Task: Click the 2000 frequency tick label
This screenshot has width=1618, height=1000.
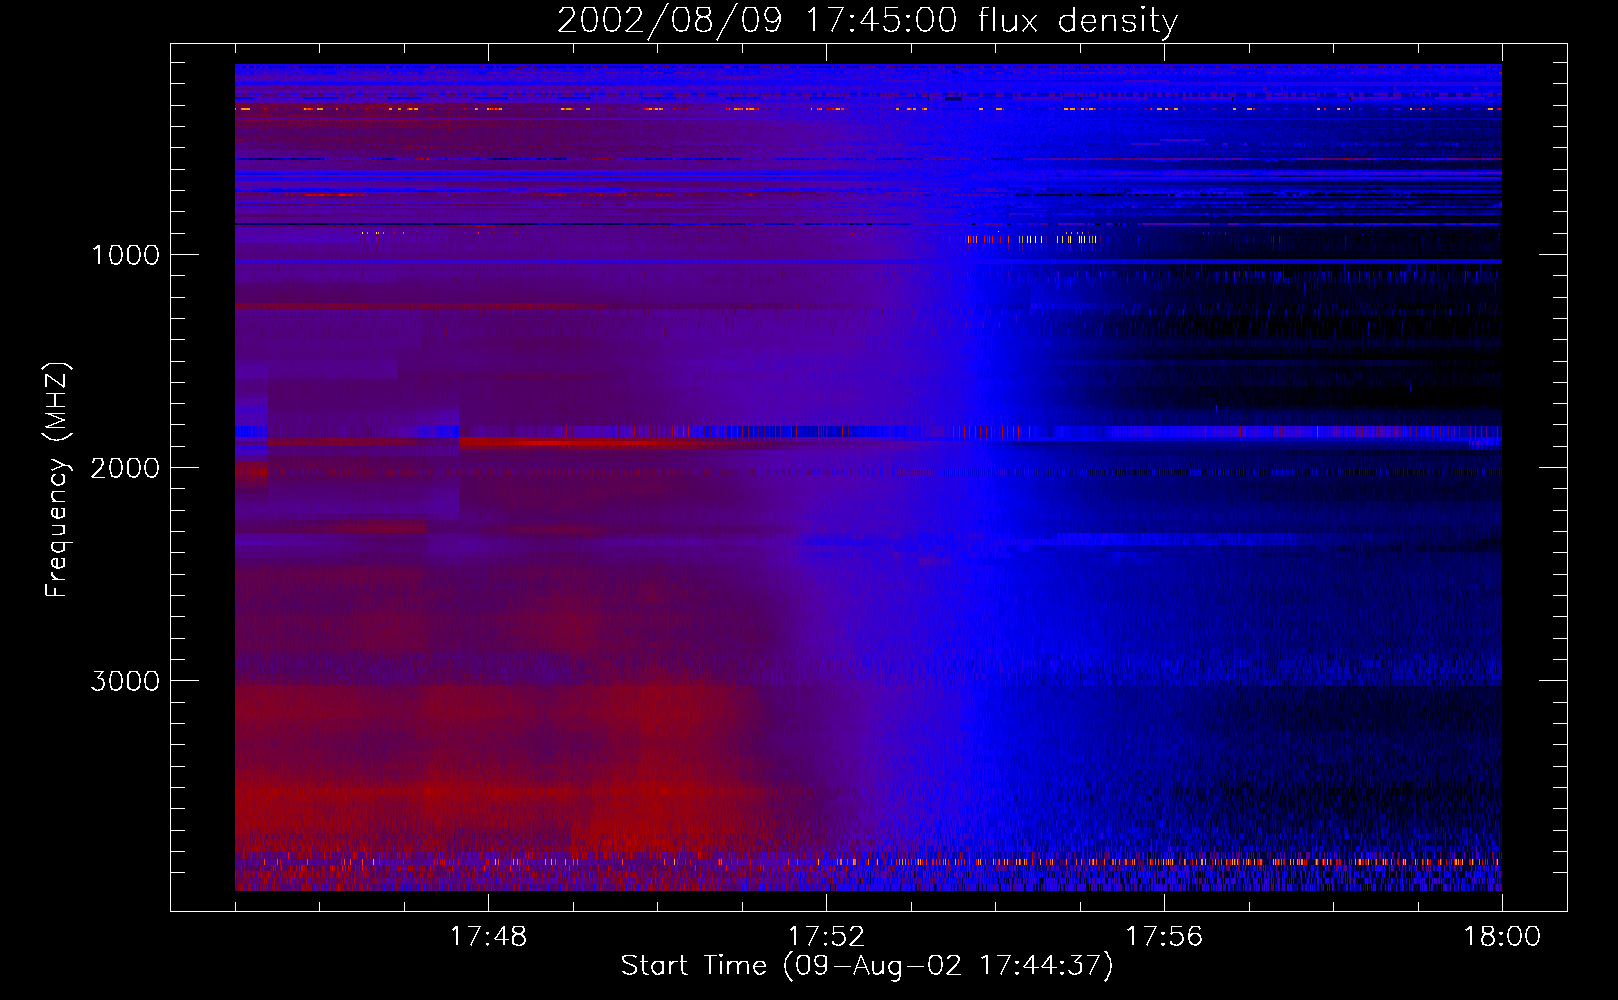Action: pos(125,468)
